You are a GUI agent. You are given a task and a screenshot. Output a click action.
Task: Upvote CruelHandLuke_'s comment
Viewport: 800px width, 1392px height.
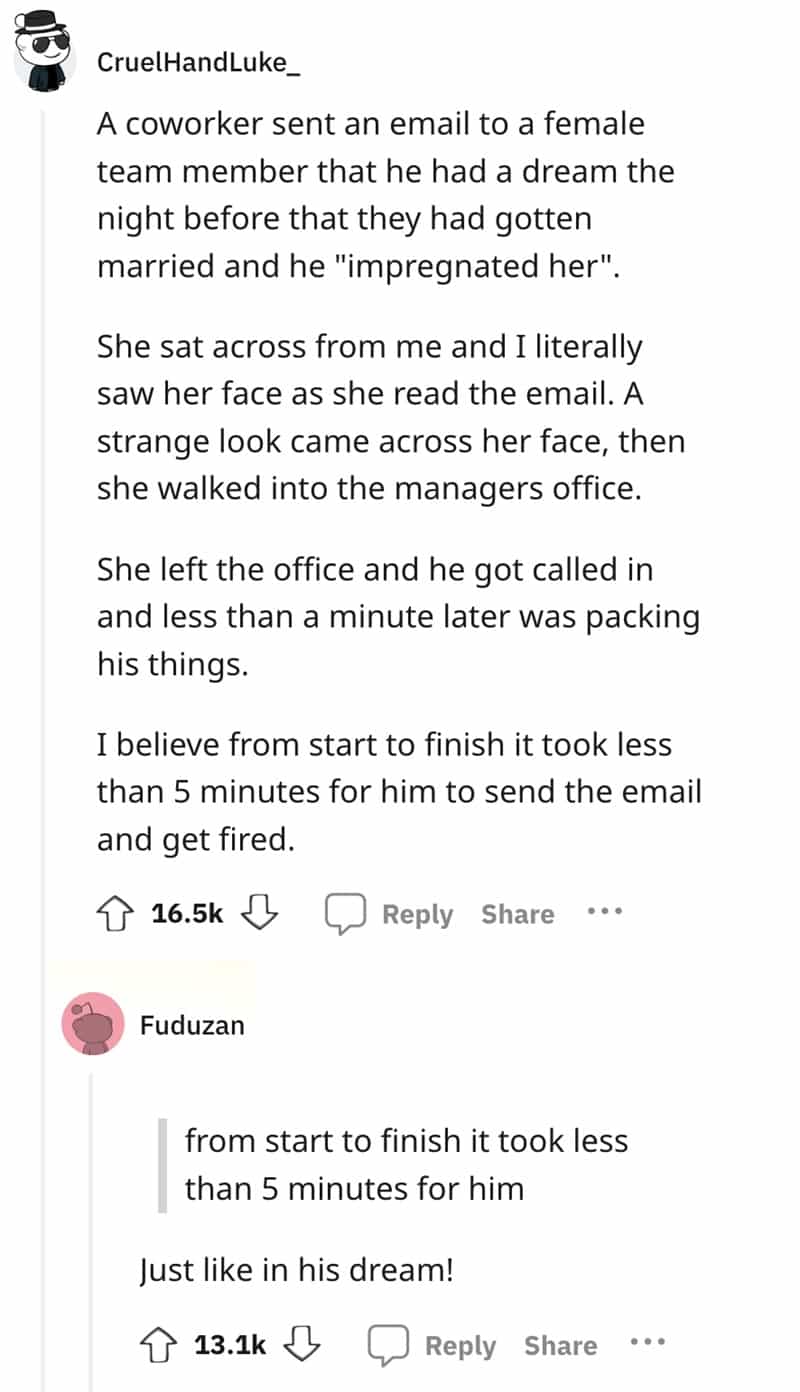click(x=119, y=914)
